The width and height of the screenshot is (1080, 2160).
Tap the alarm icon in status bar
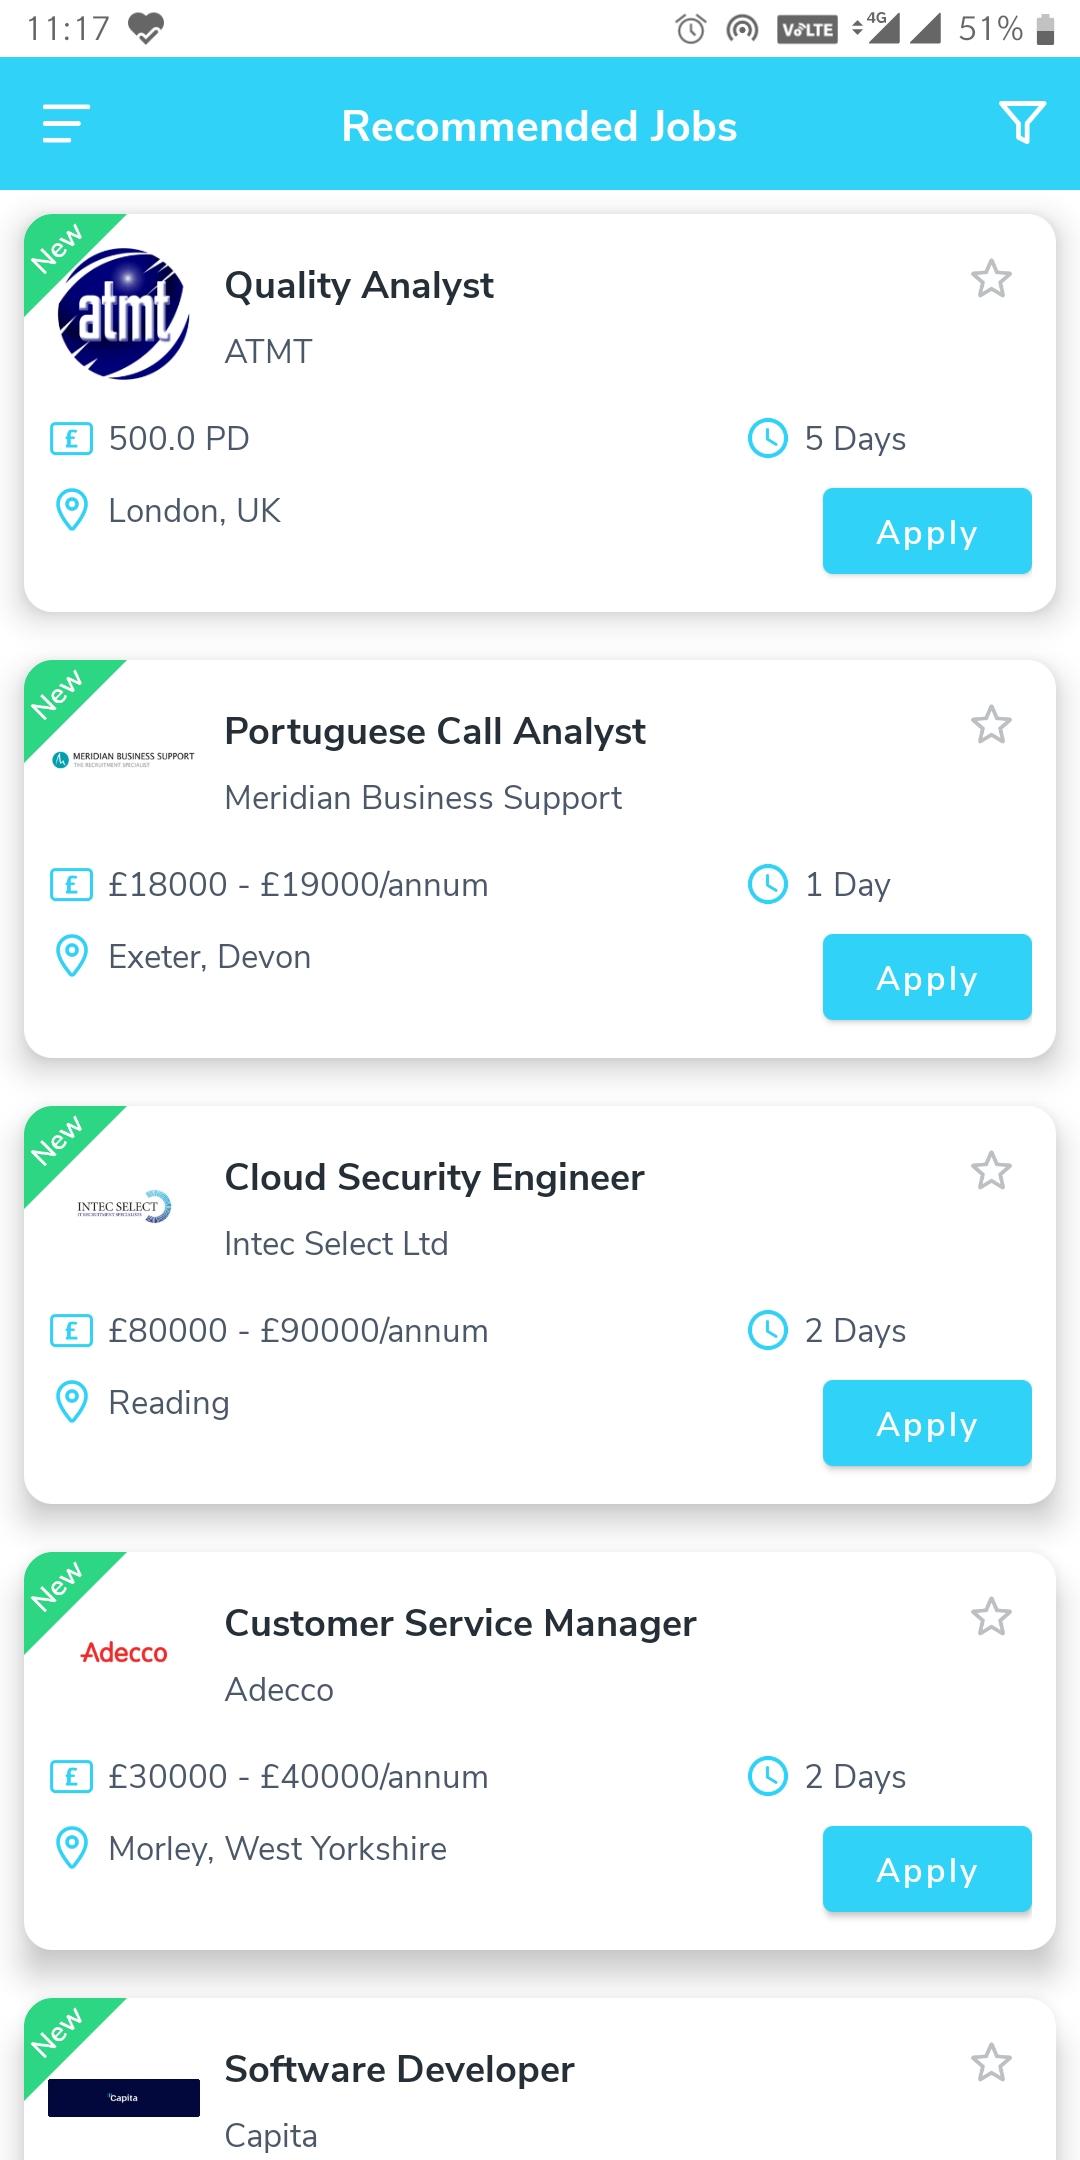tap(691, 29)
